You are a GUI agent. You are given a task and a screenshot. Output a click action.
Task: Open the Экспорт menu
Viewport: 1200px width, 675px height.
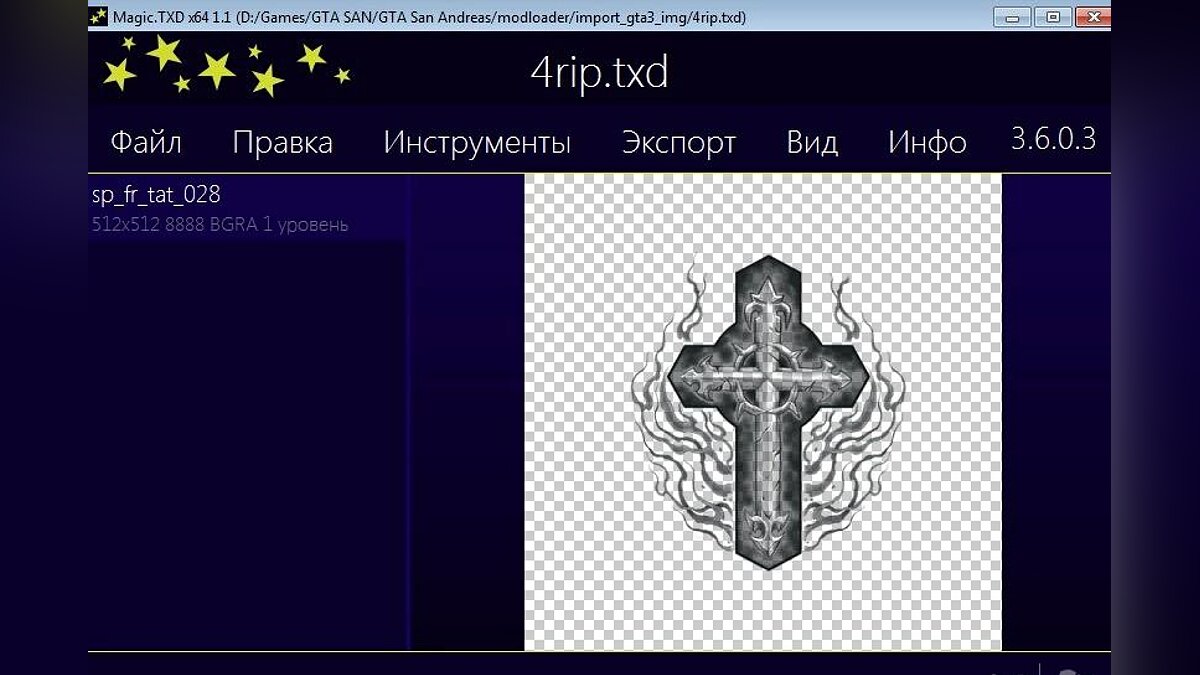[x=679, y=142]
